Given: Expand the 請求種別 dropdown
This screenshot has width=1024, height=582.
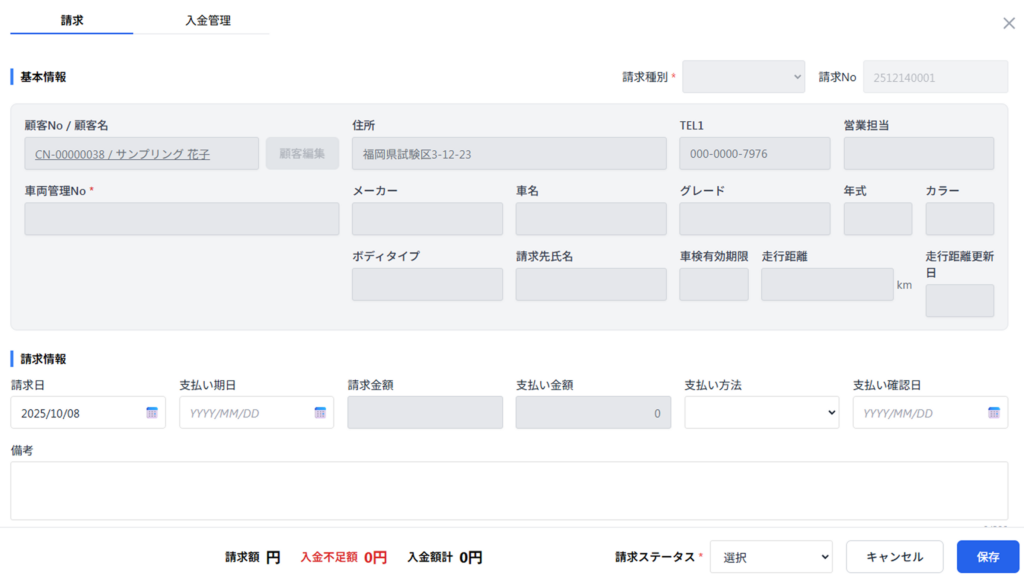Looking at the screenshot, I should [743, 77].
